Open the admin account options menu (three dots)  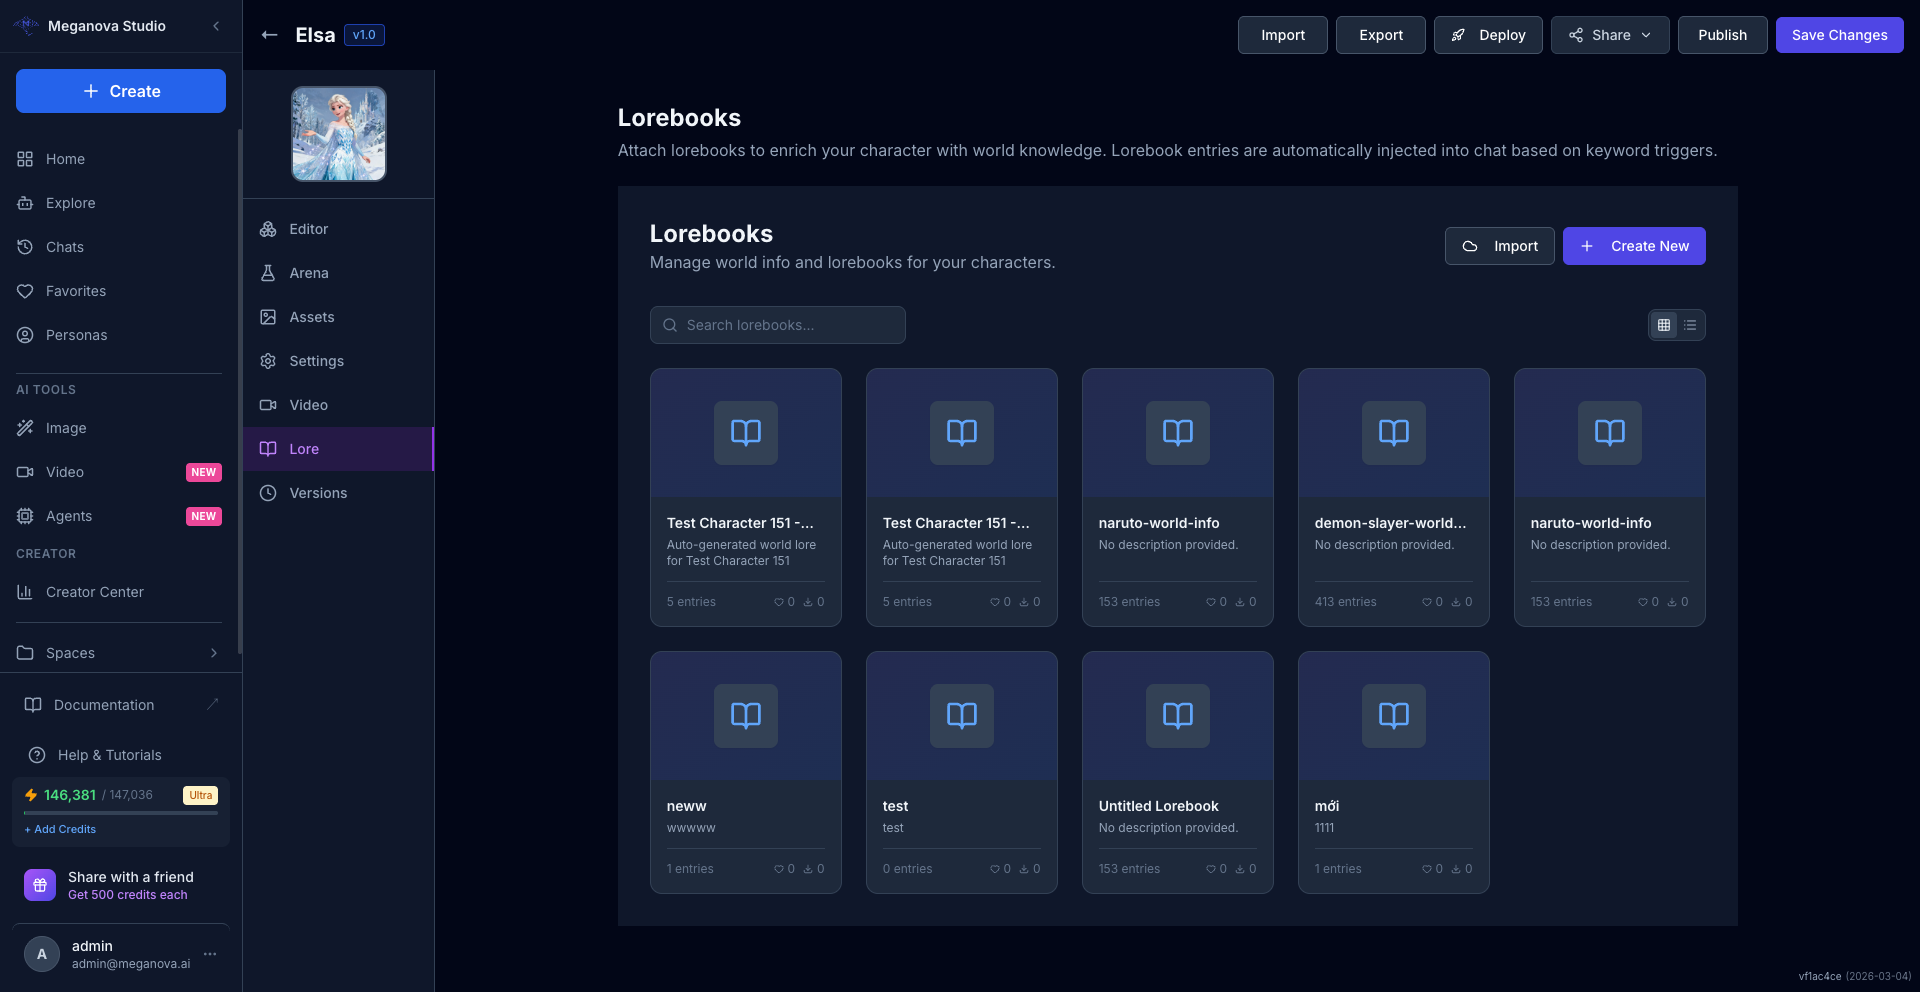click(x=210, y=954)
